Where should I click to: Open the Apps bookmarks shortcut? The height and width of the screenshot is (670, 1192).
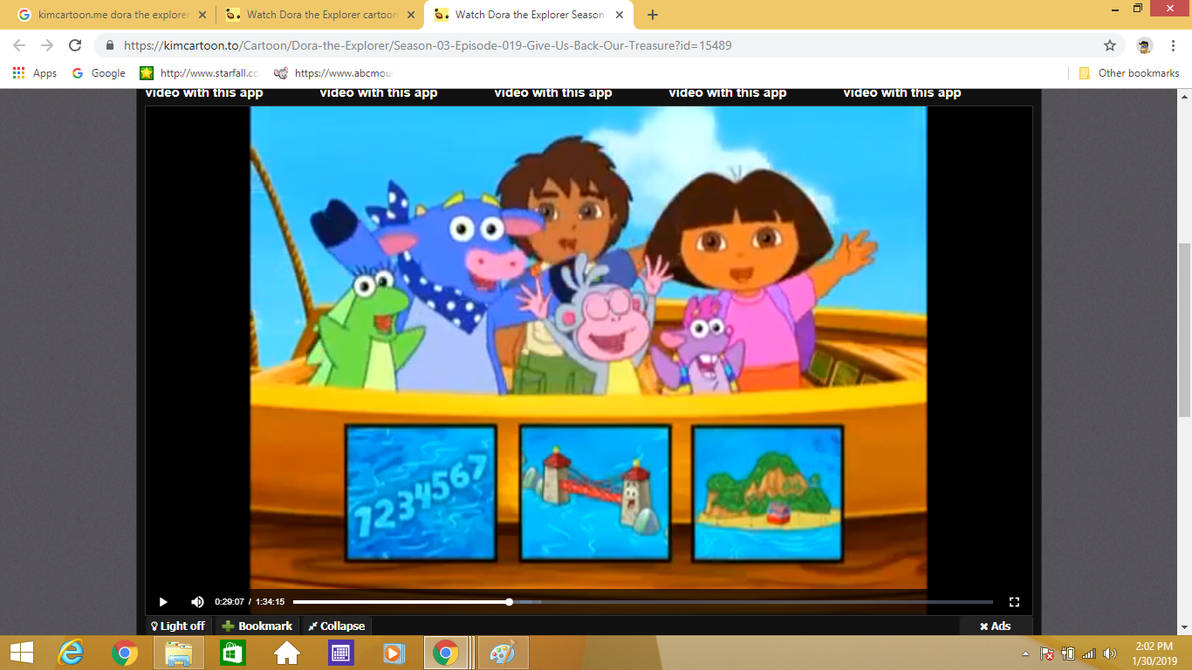coord(34,73)
